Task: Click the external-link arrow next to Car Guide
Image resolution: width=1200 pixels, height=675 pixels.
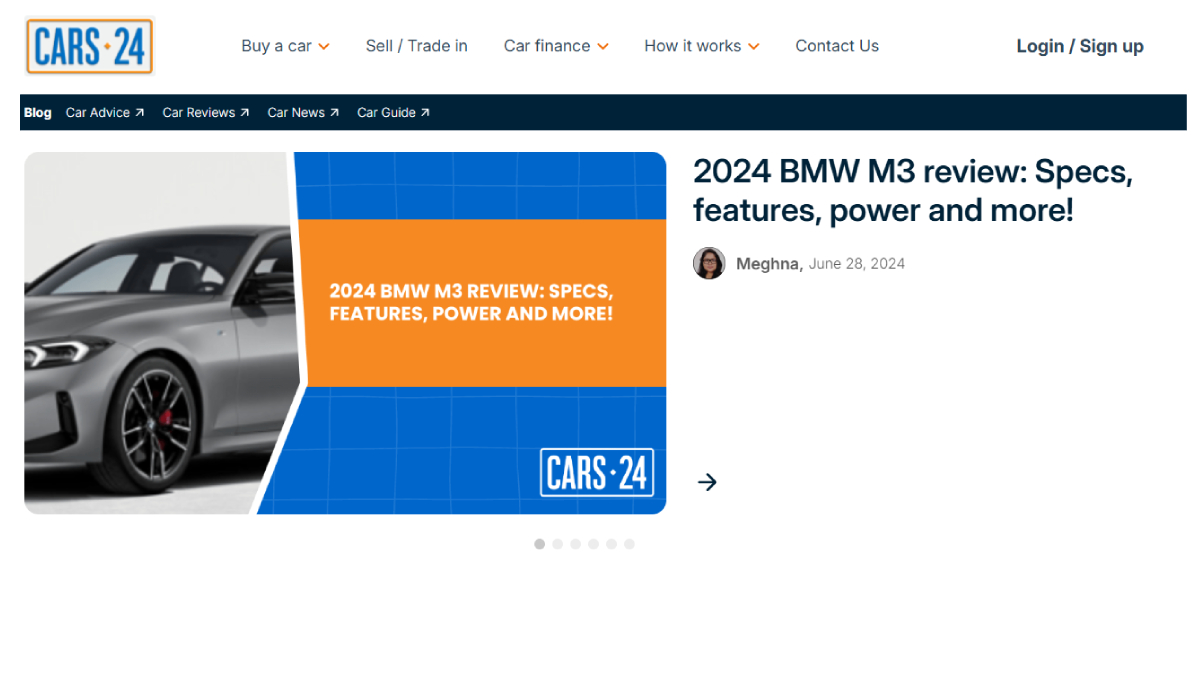Action: click(426, 112)
